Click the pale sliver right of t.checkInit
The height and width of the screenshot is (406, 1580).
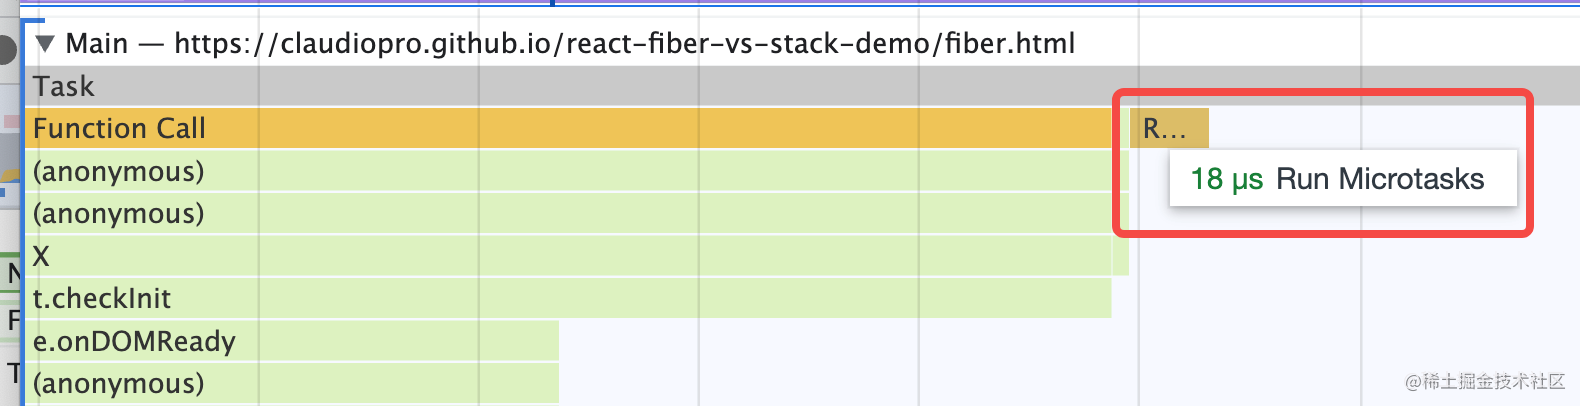click(1120, 256)
